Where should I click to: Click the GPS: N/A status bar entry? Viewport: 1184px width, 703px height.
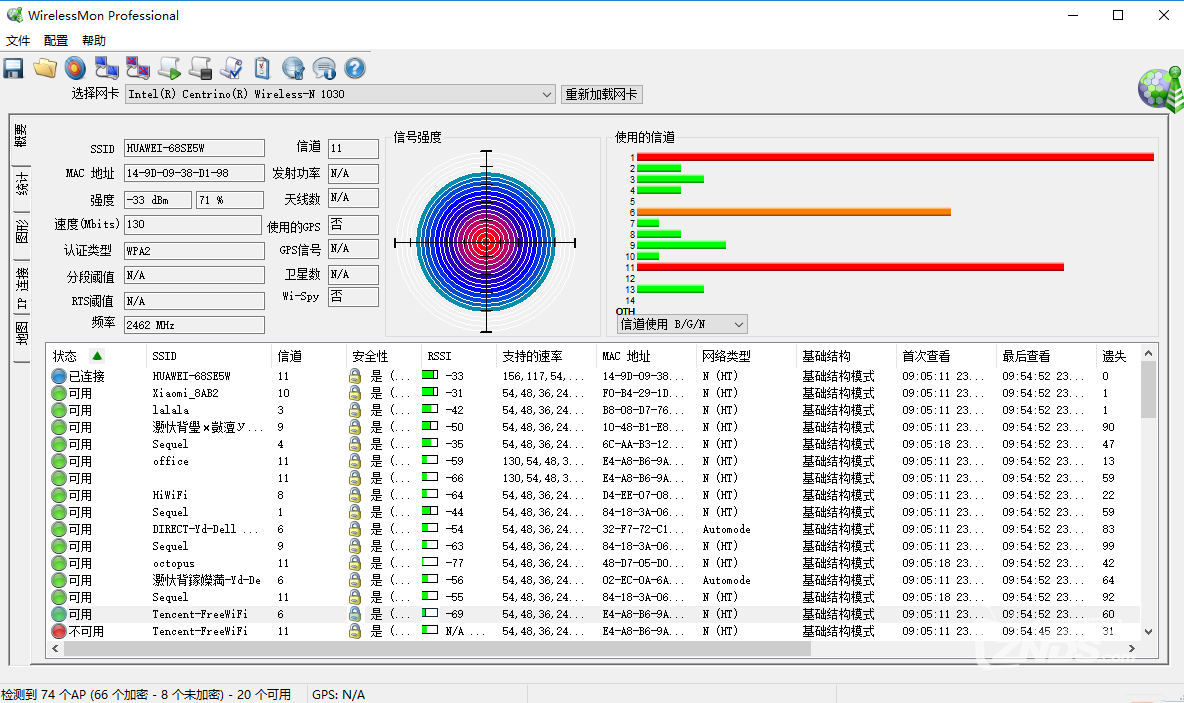click(x=338, y=695)
